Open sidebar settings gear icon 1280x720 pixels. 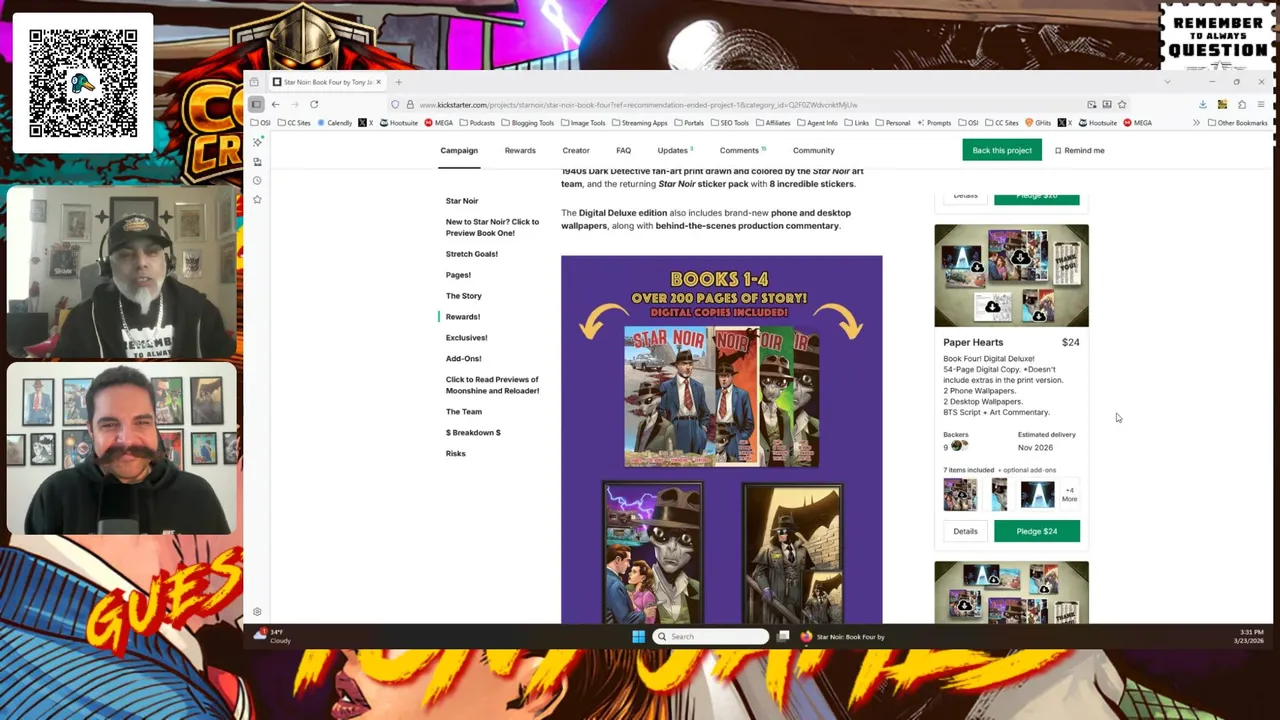[257, 612]
